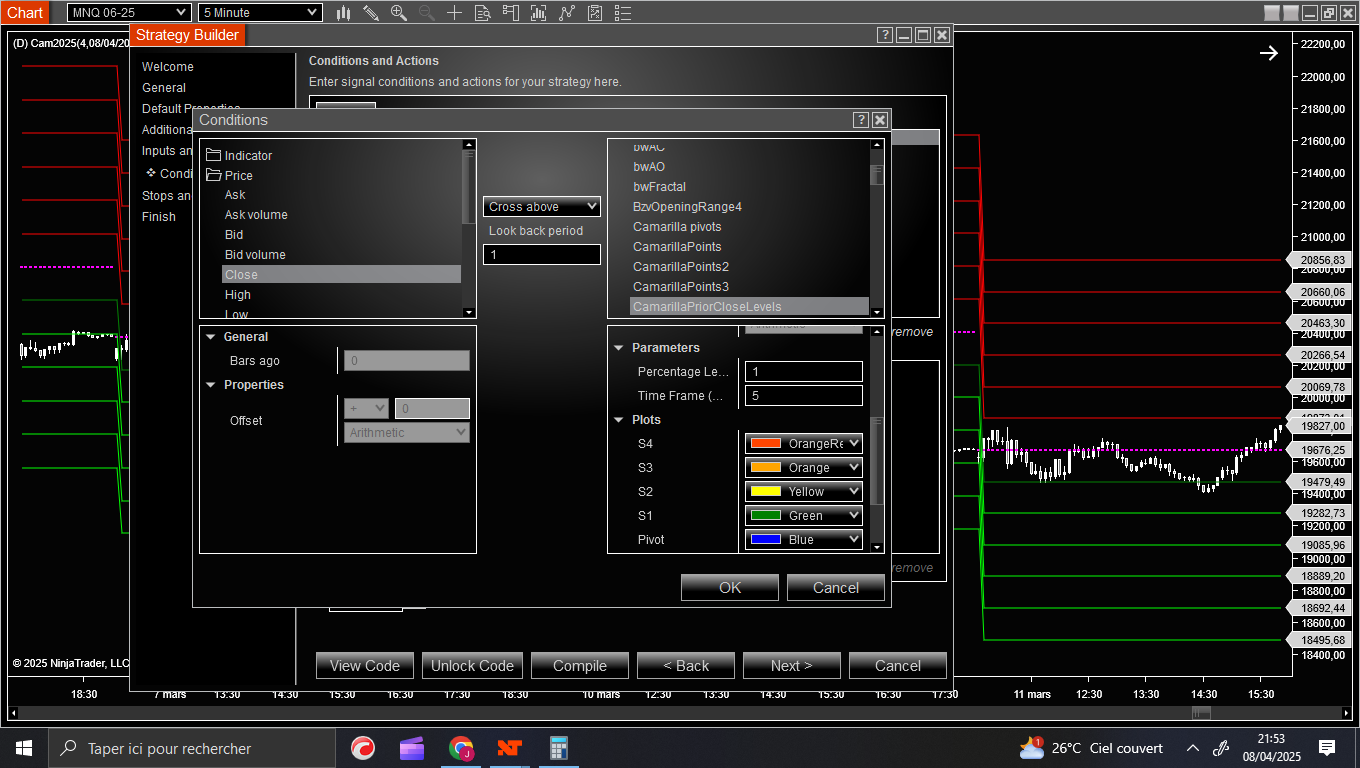1360x768 pixels.
Task: Click the < Back button
Action: pyautogui.click(x=686, y=666)
